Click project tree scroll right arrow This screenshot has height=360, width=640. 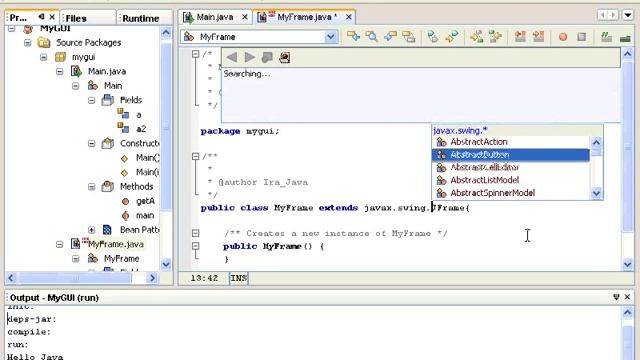[152, 278]
